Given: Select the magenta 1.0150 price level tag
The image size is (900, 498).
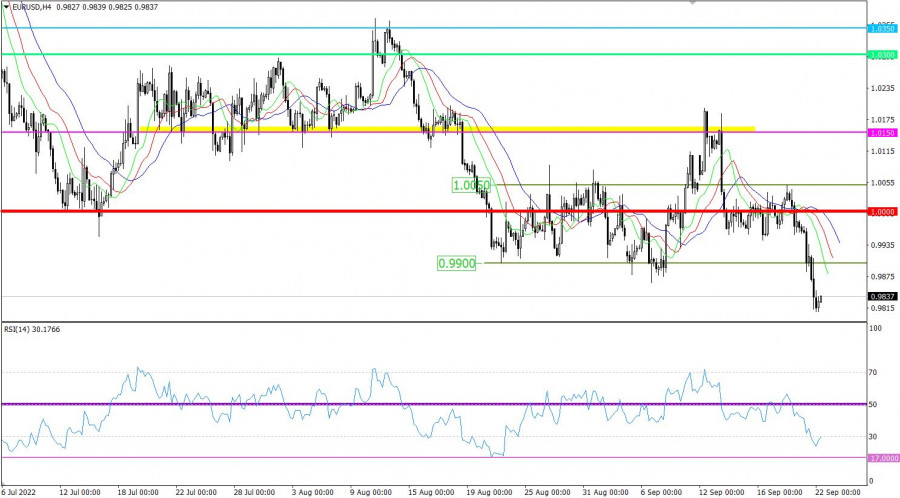Looking at the screenshot, I should 882,132.
